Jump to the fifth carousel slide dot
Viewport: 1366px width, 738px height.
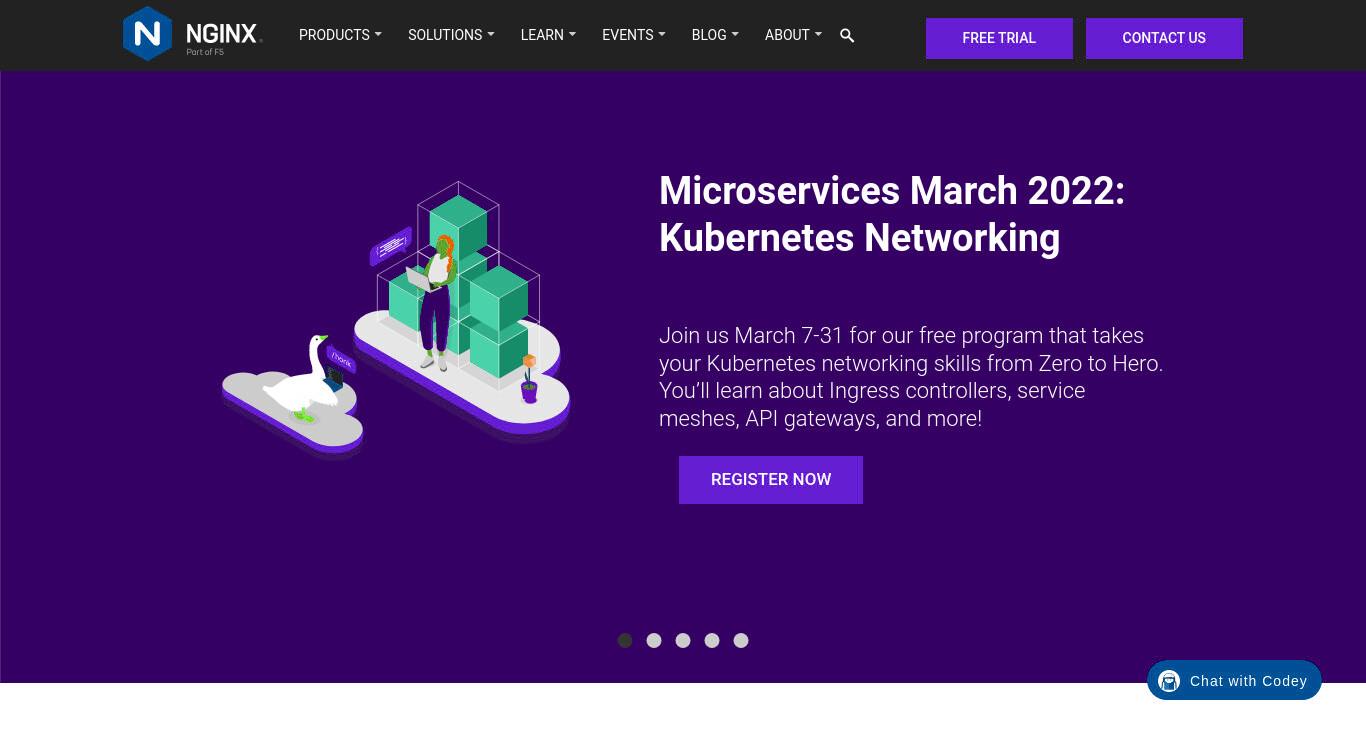pyautogui.click(x=741, y=640)
